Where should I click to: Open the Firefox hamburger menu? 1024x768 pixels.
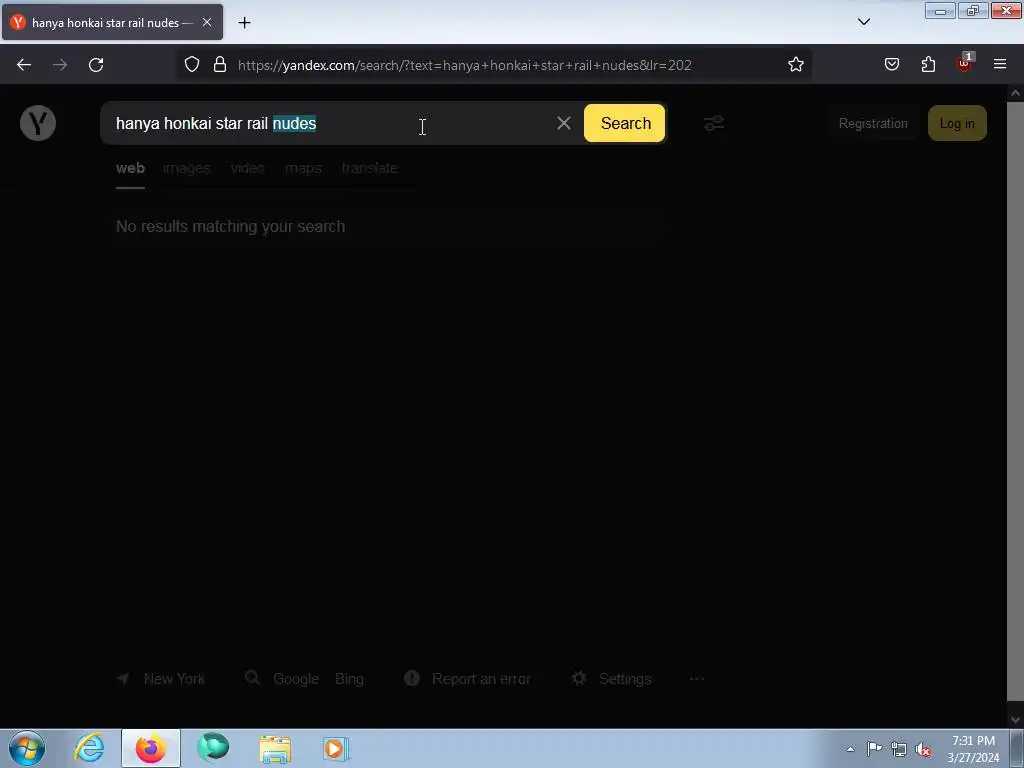point(1000,64)
